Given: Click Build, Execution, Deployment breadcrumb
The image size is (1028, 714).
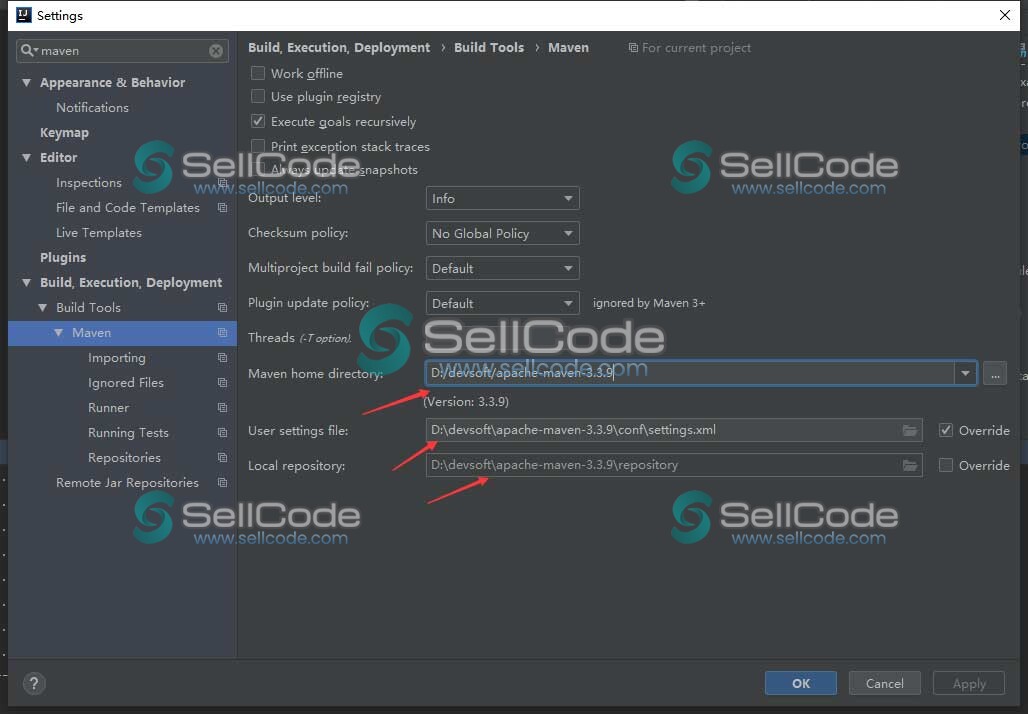Looking at the screenshot, I should 339,48.
